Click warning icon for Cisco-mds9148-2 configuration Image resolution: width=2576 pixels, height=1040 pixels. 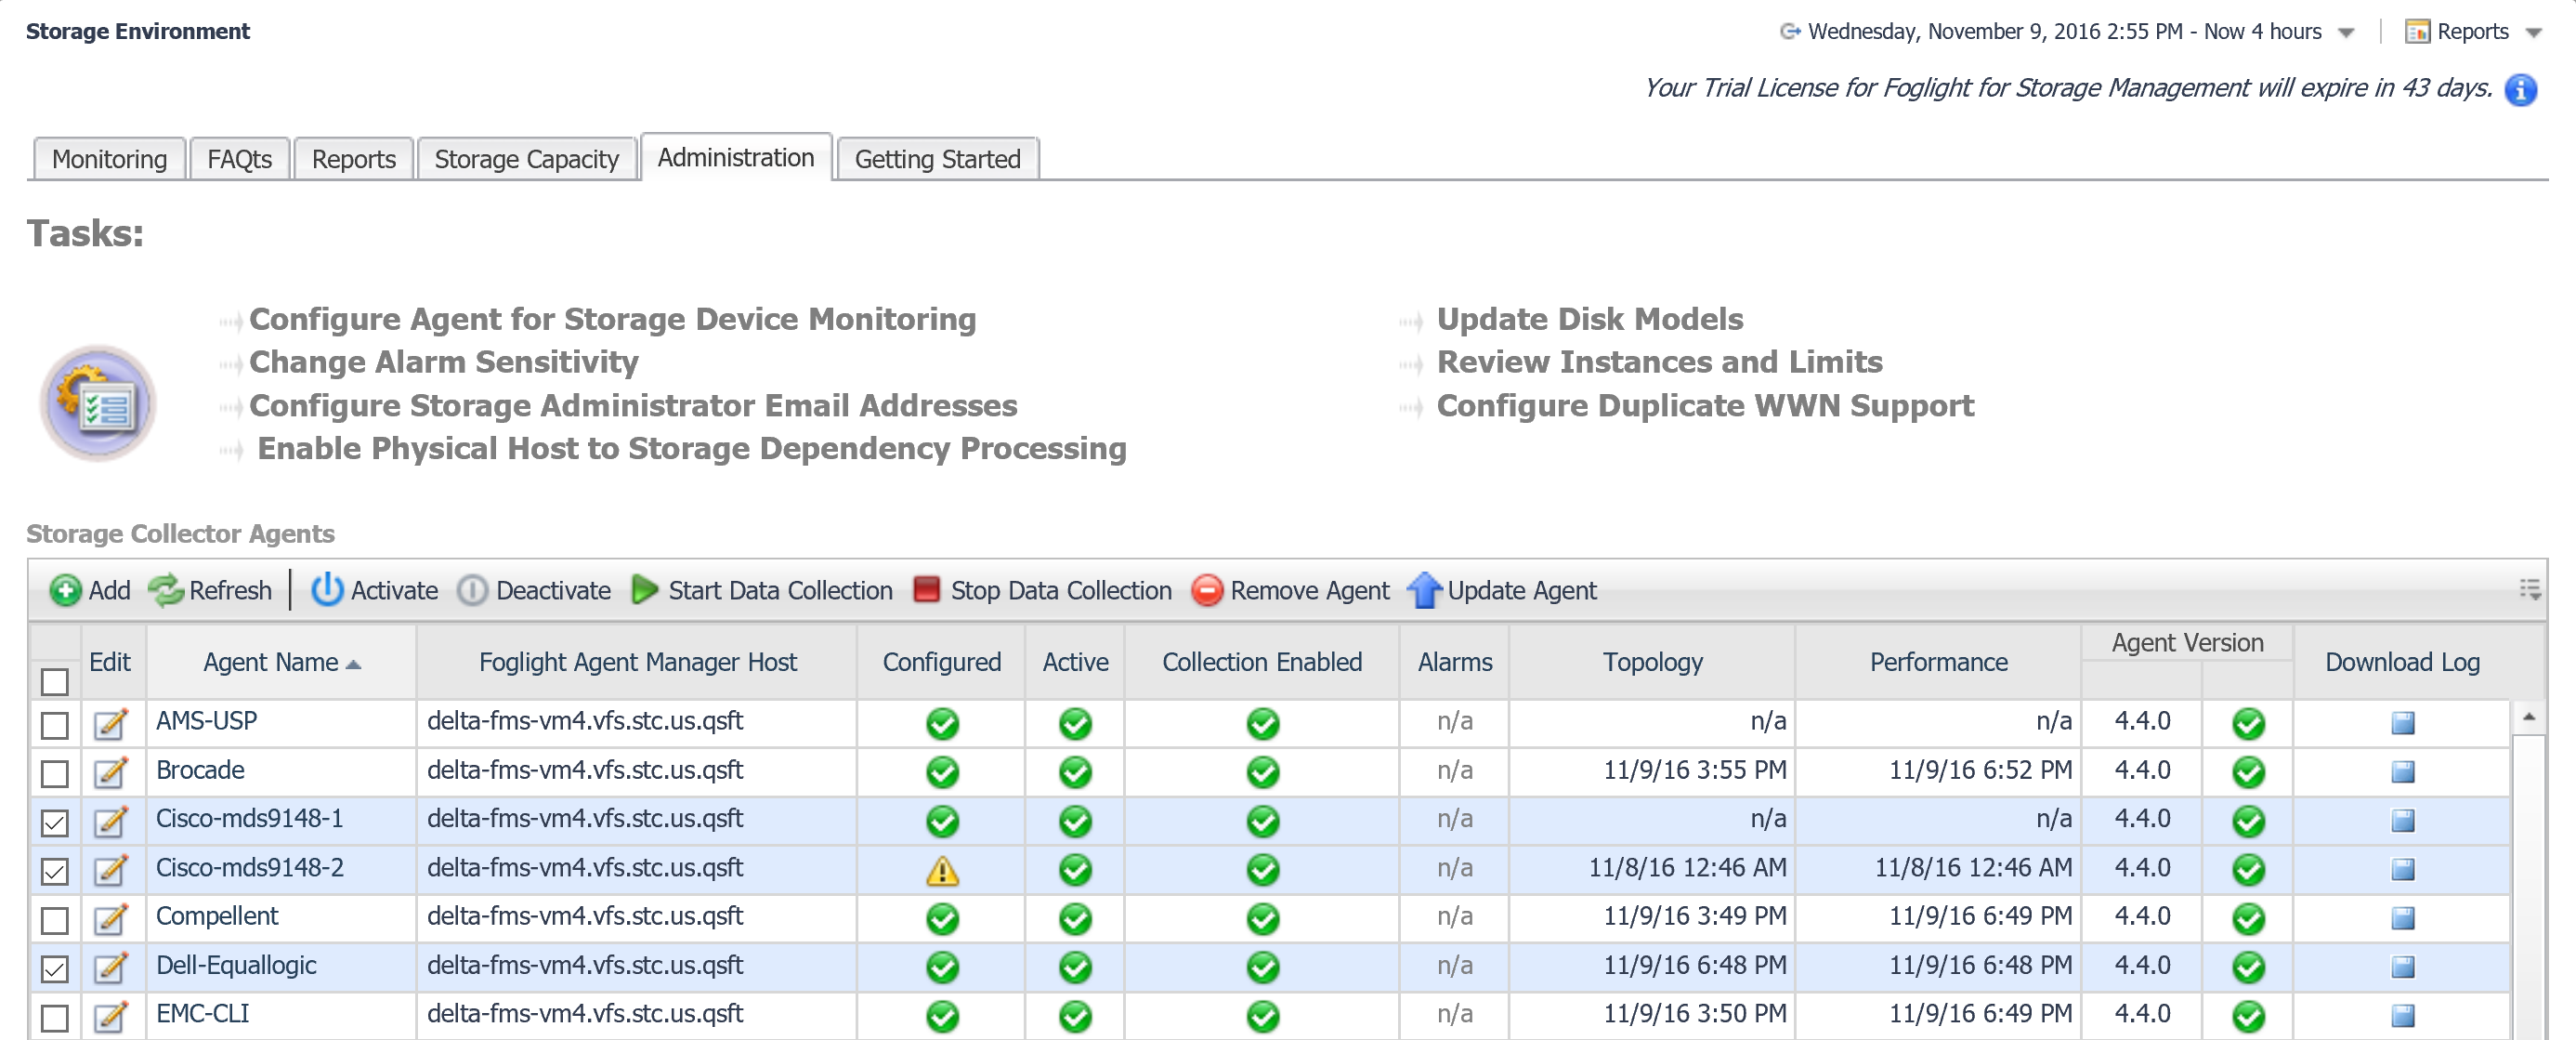(x=942, y=871)
